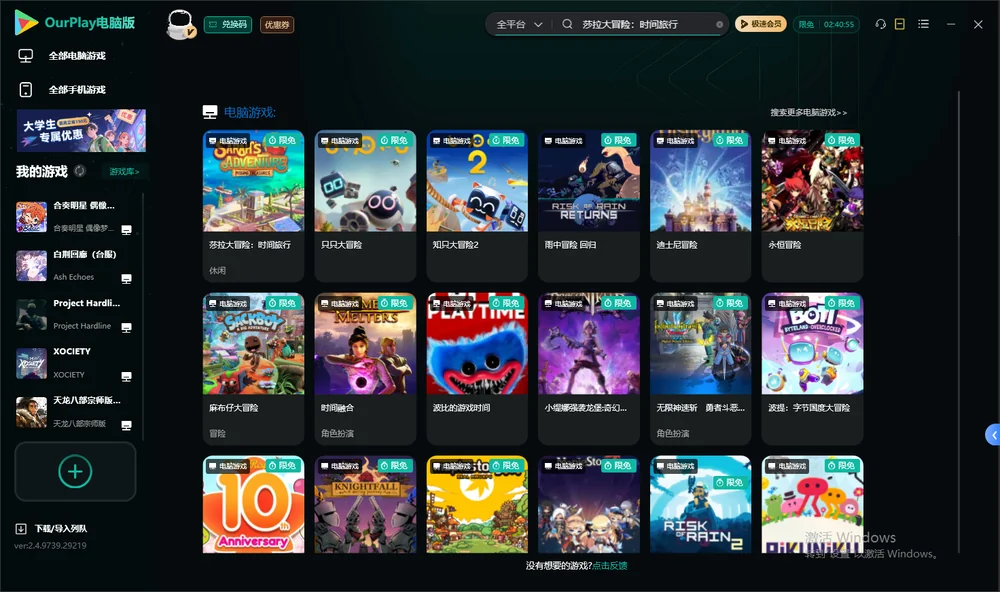Click the 大学生专属优惠 banner
The width and height of the screenshot is (1000, 592).
[x=81, y=130]
